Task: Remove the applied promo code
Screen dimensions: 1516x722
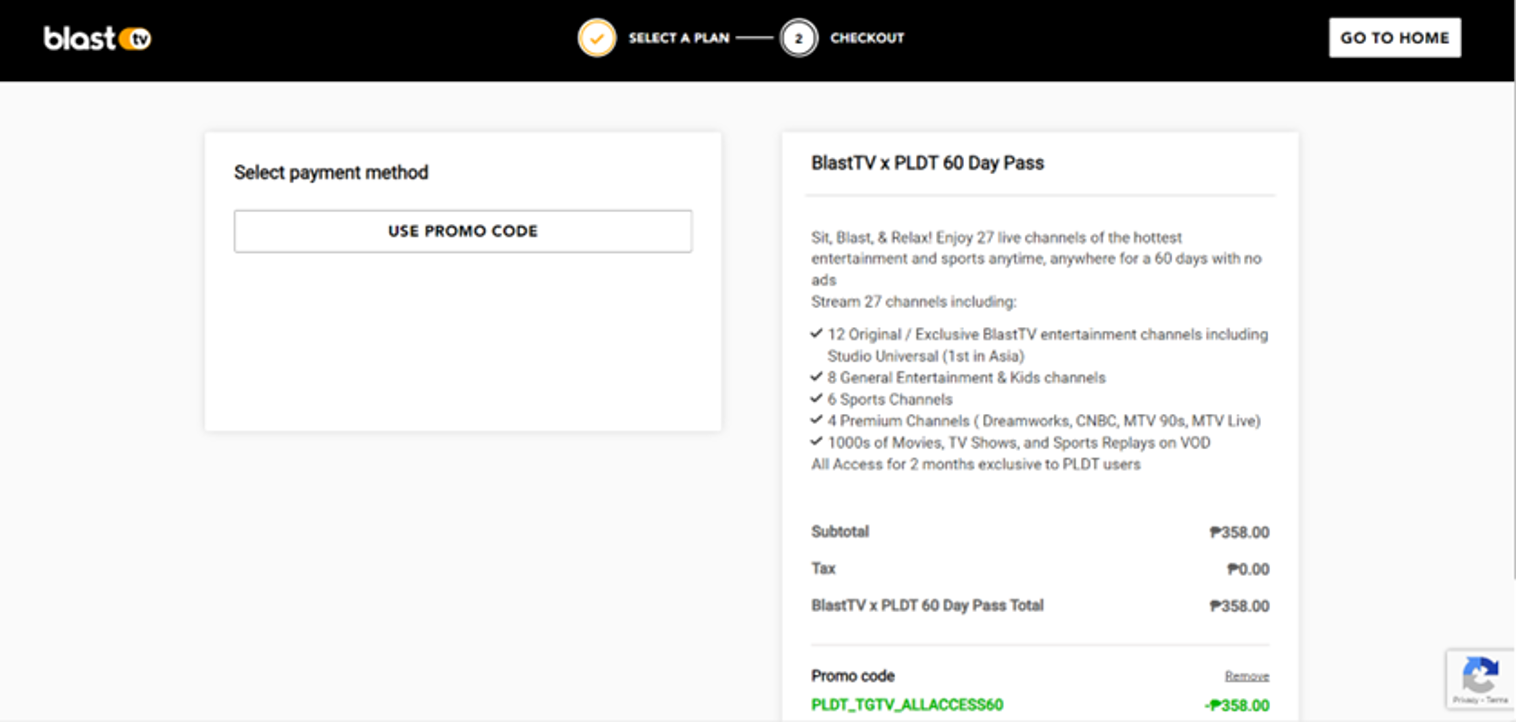Action: click(x=1247, y=676)
